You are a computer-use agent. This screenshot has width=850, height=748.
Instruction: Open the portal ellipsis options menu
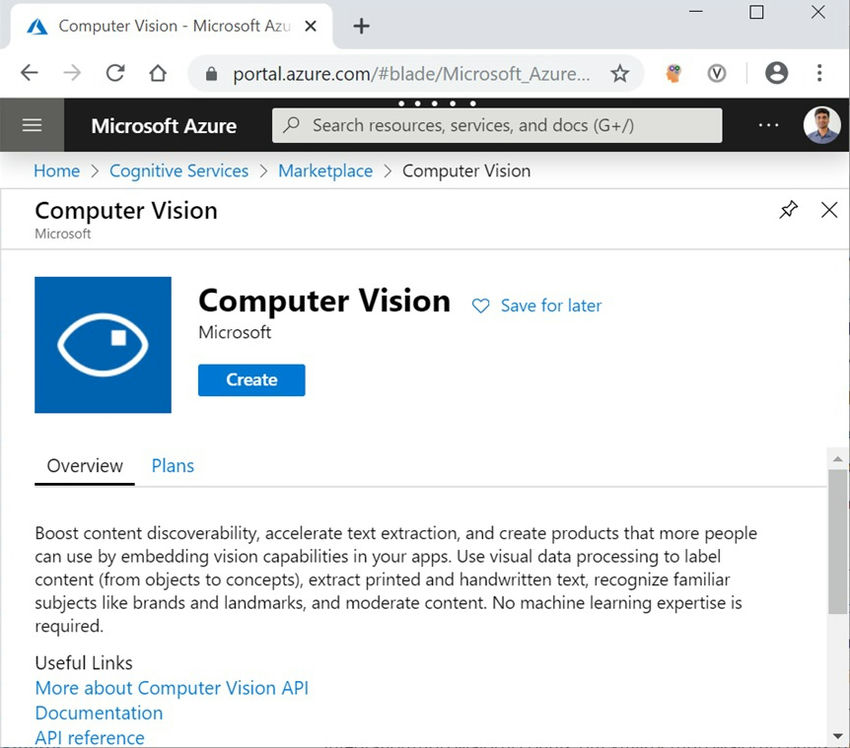pyautogui.click(x=768, y=125)
